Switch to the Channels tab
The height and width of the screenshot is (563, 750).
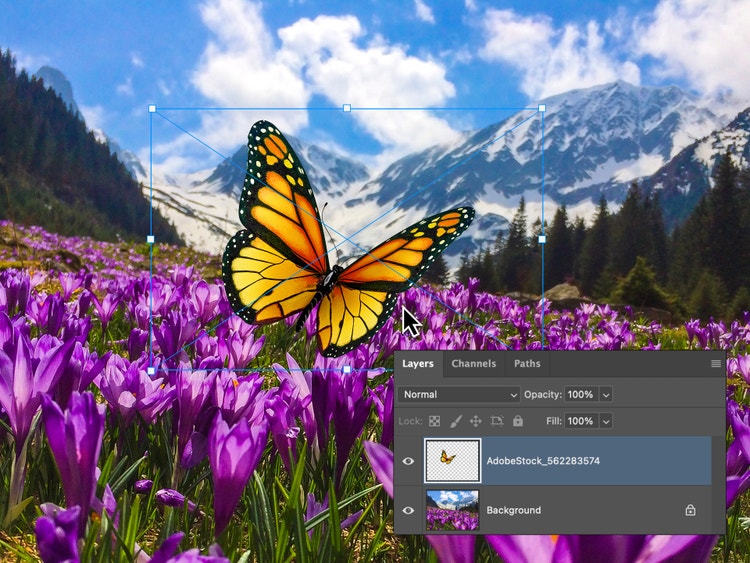(x=474, y=364)
